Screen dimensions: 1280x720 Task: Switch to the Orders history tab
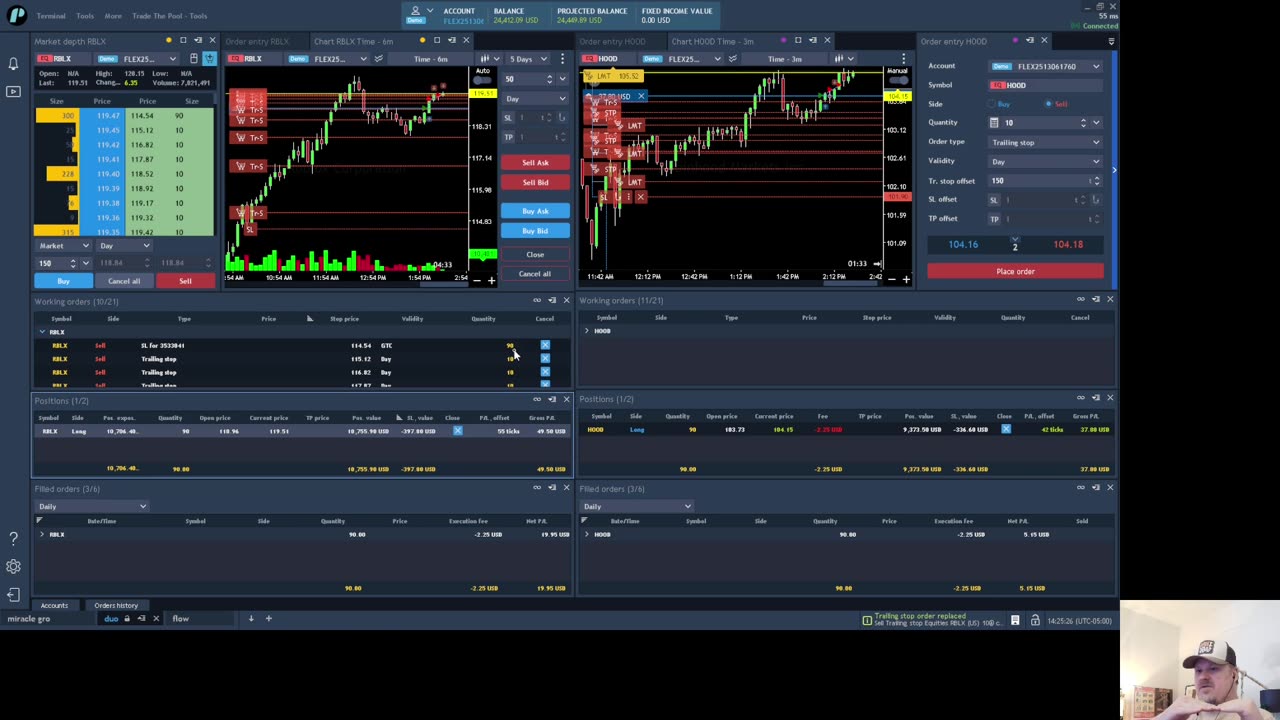coord(116,606)
